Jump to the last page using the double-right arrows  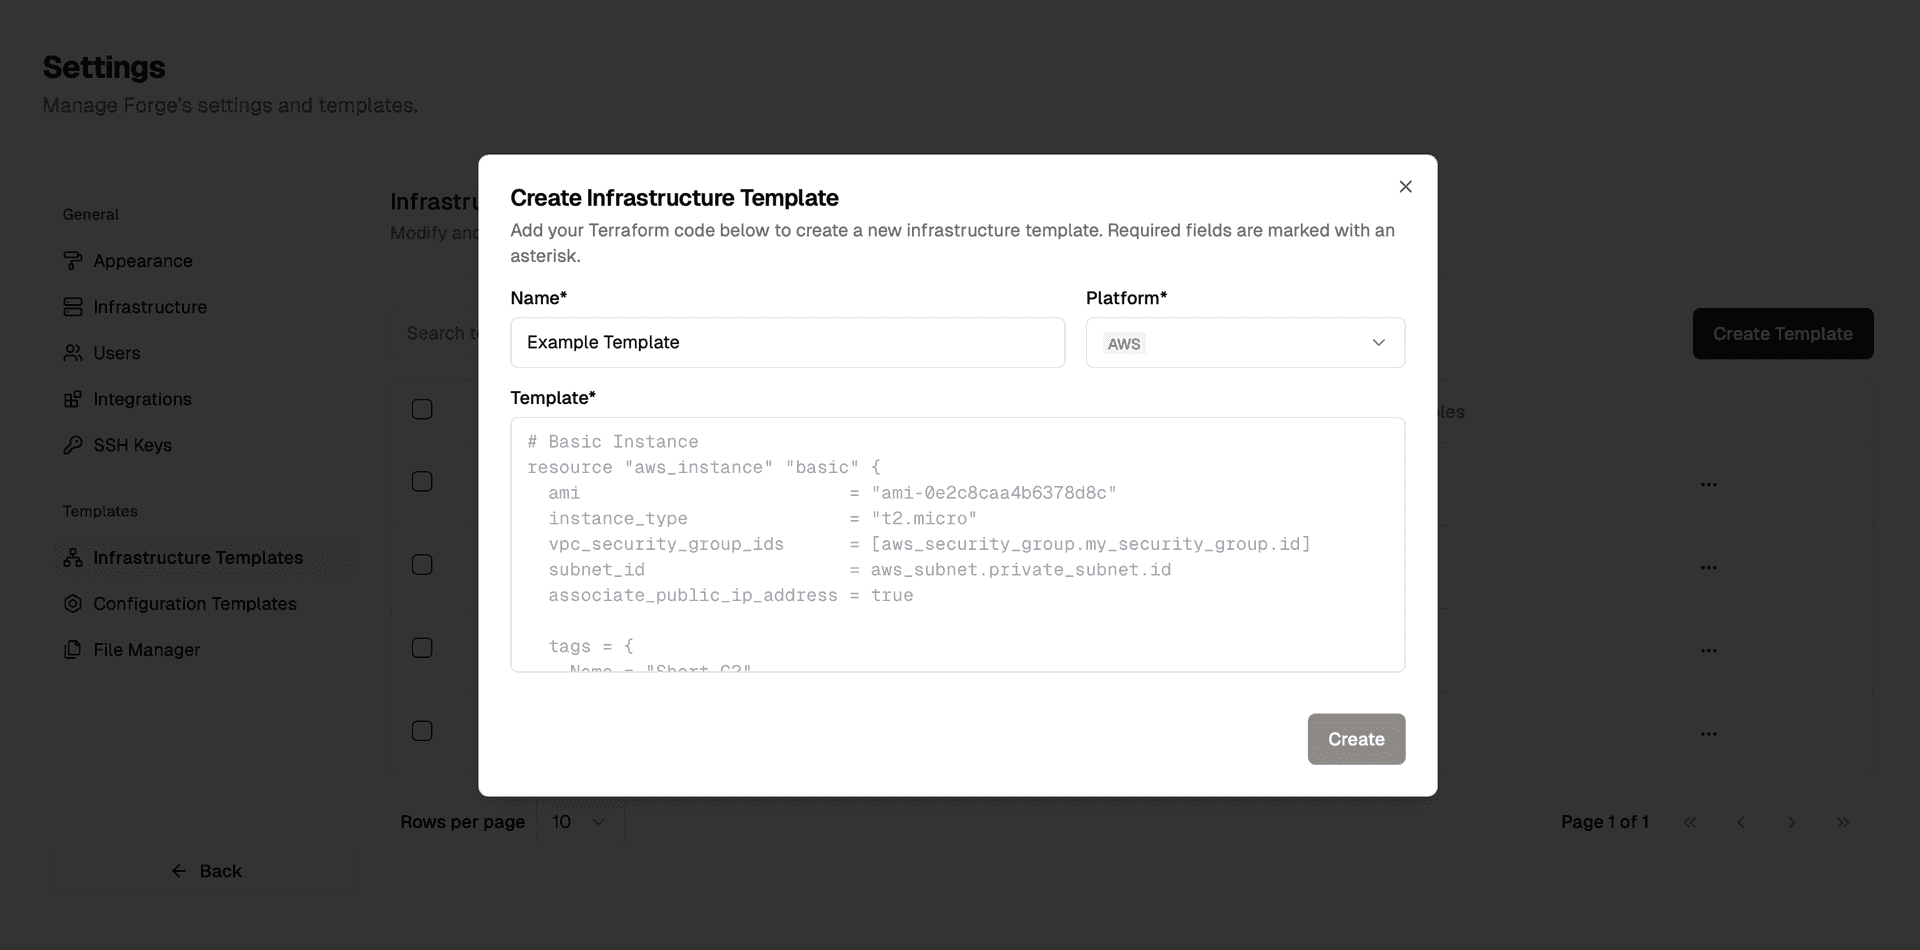1843,822
